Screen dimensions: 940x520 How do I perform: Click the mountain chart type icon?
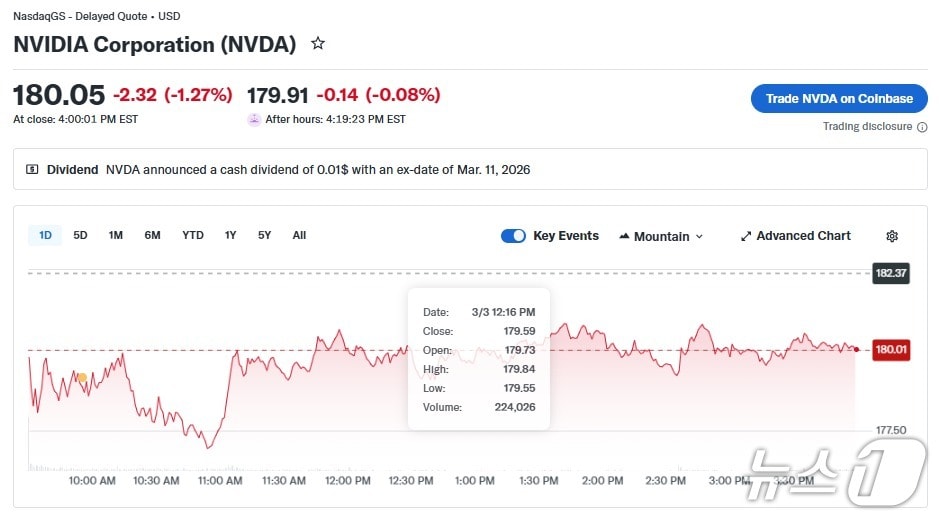tap(624, 236)
